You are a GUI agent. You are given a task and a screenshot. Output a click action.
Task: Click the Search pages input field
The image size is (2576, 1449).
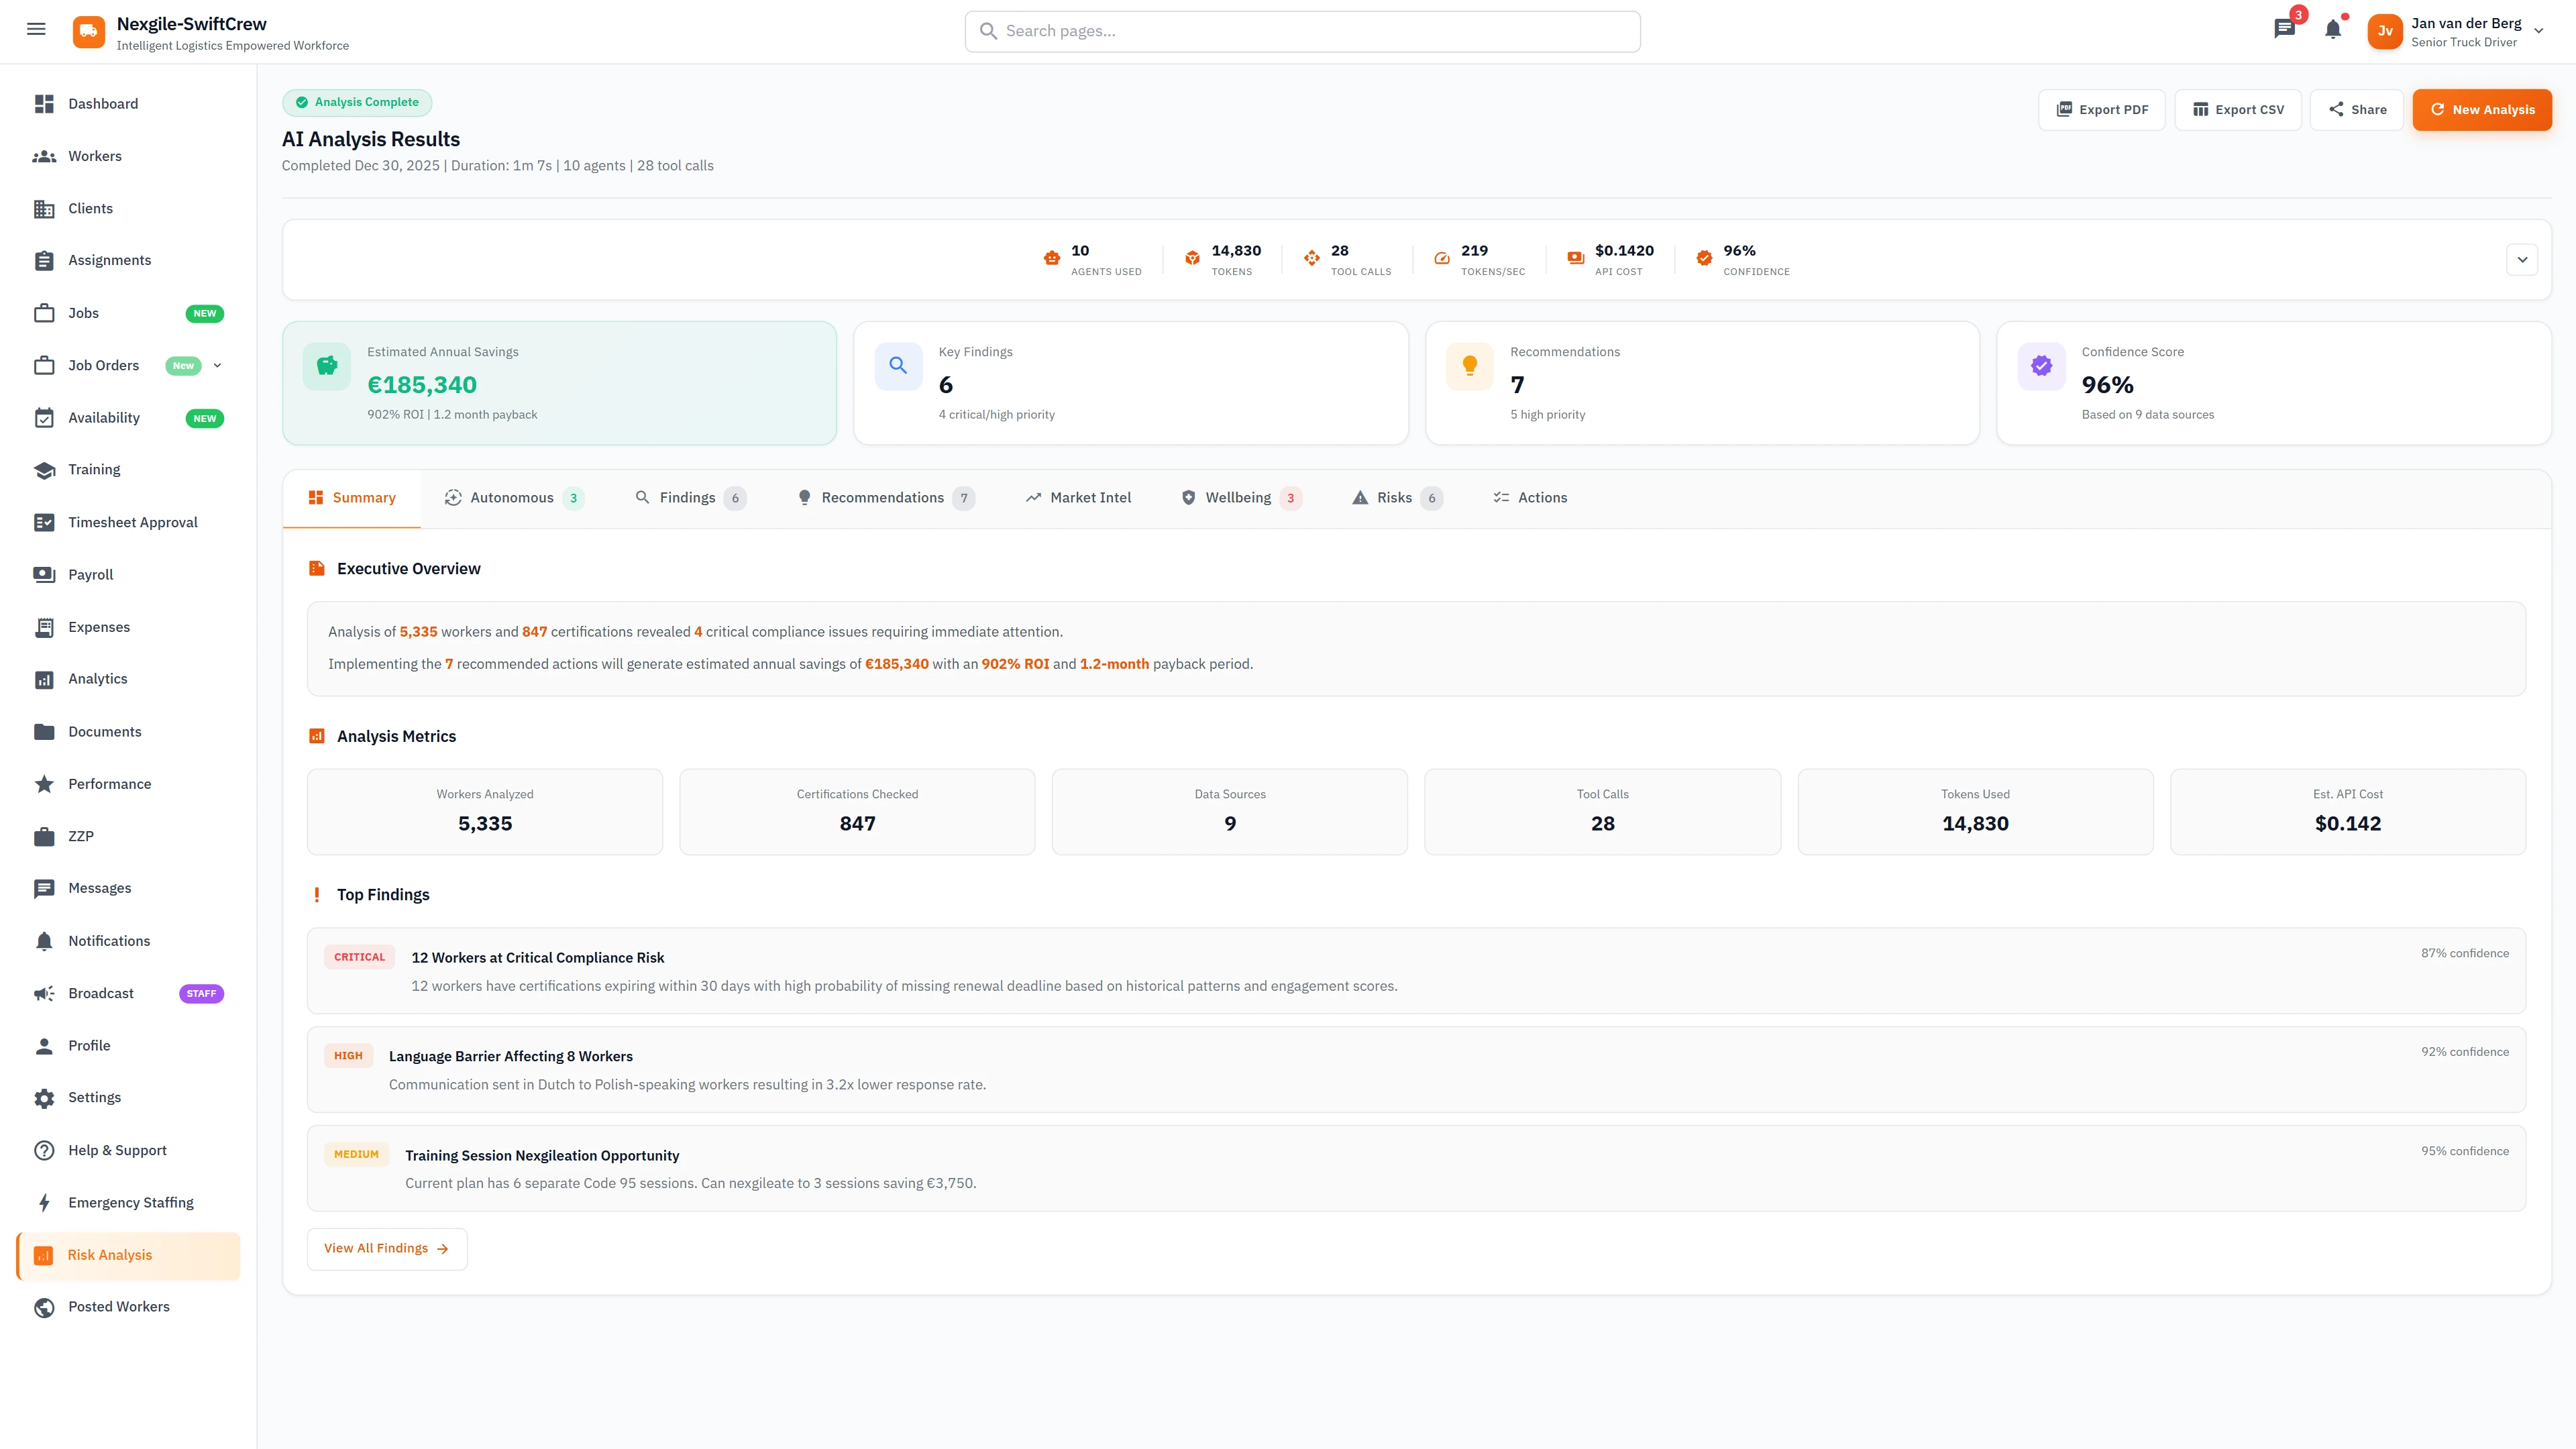tap(1302, 31)
